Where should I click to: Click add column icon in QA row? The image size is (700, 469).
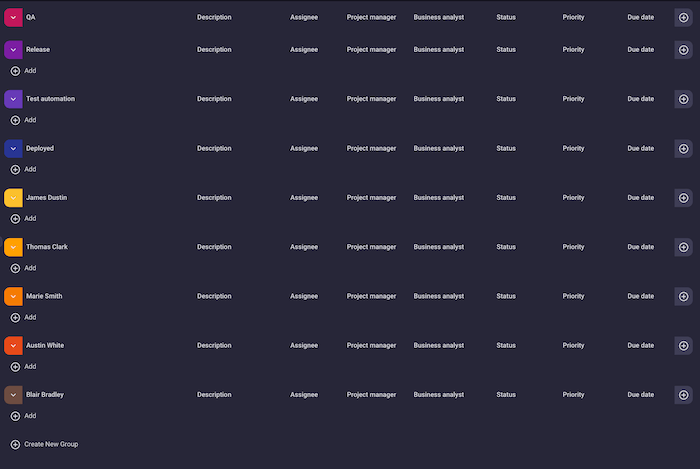[683, 17]
